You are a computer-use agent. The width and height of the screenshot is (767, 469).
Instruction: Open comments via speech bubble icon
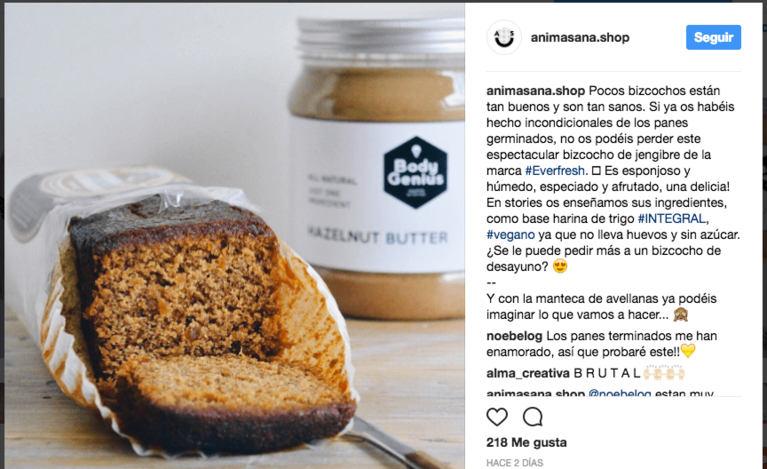click(532, 417)
